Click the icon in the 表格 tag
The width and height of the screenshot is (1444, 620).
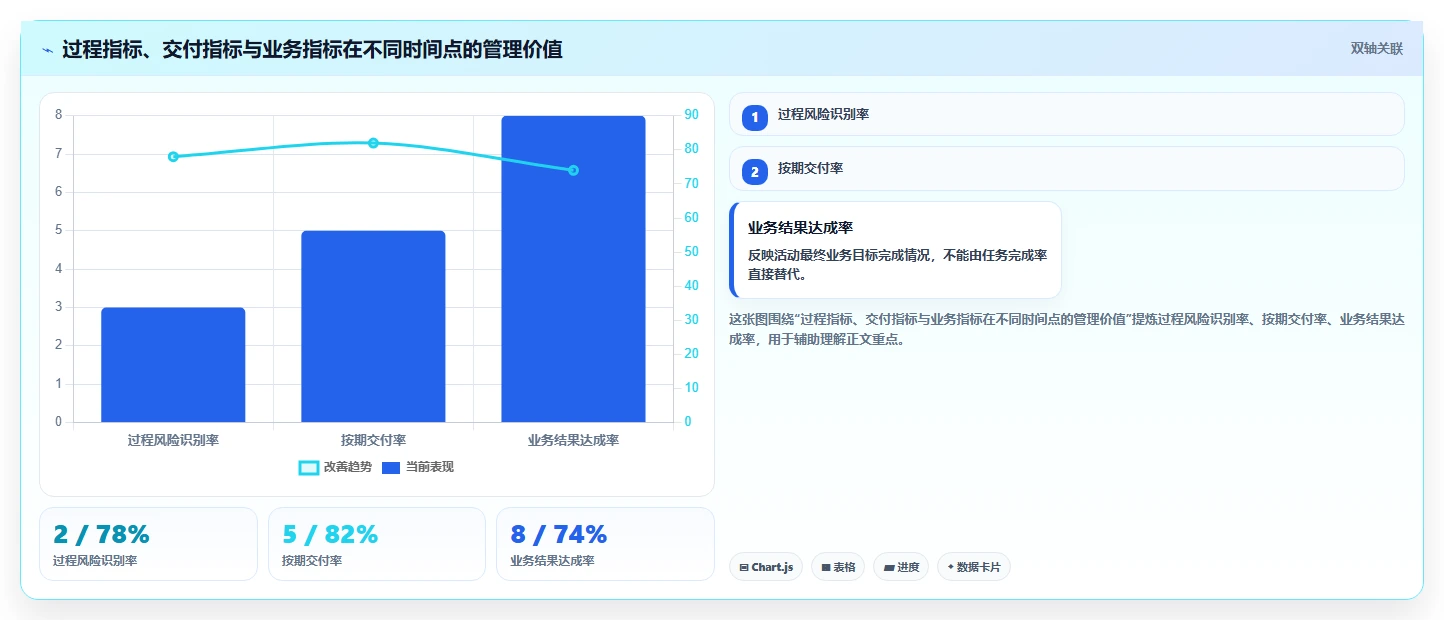[x=826, y=568]
